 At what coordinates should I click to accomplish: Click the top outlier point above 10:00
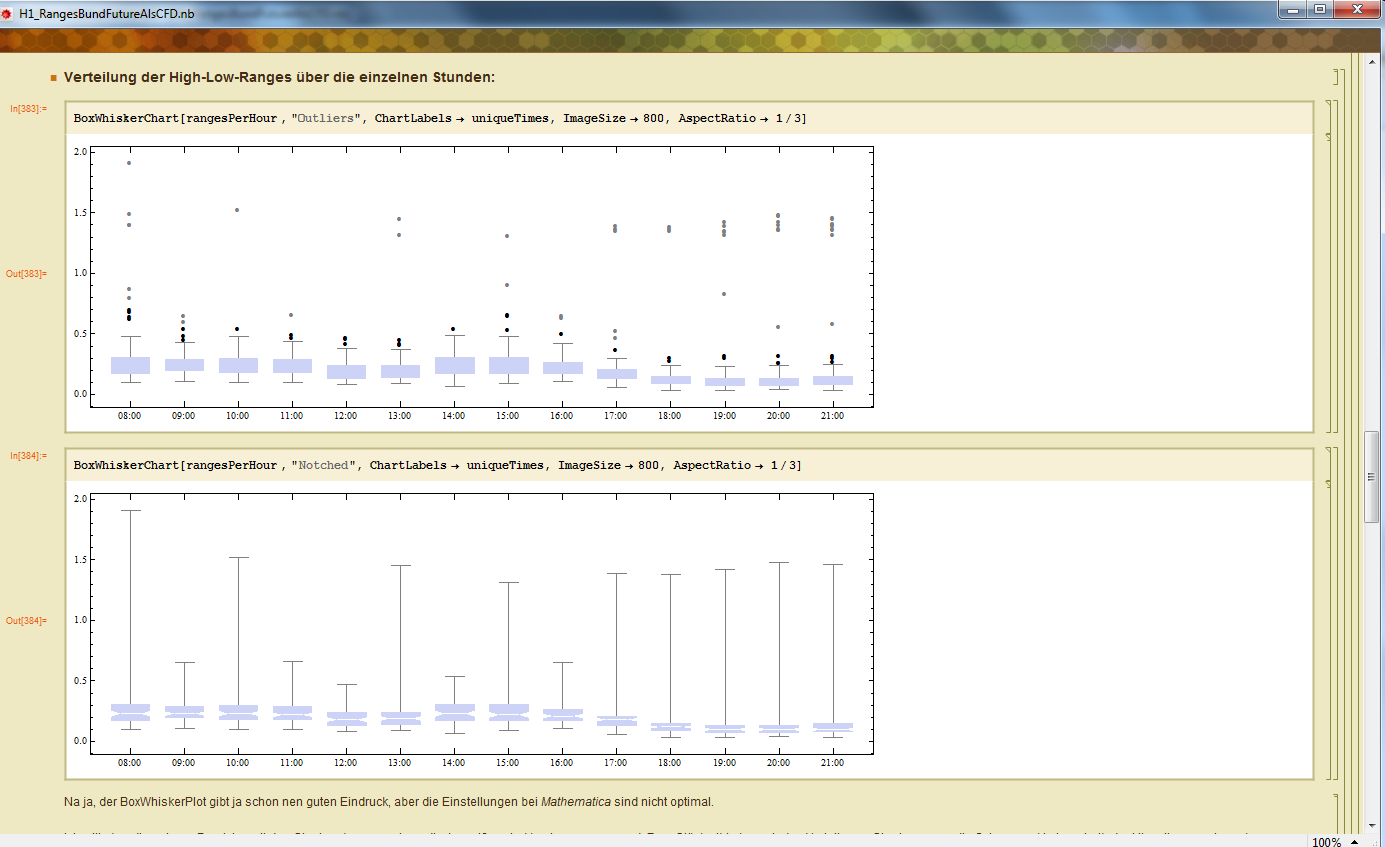pyautogui.click(x=237, y=210)
